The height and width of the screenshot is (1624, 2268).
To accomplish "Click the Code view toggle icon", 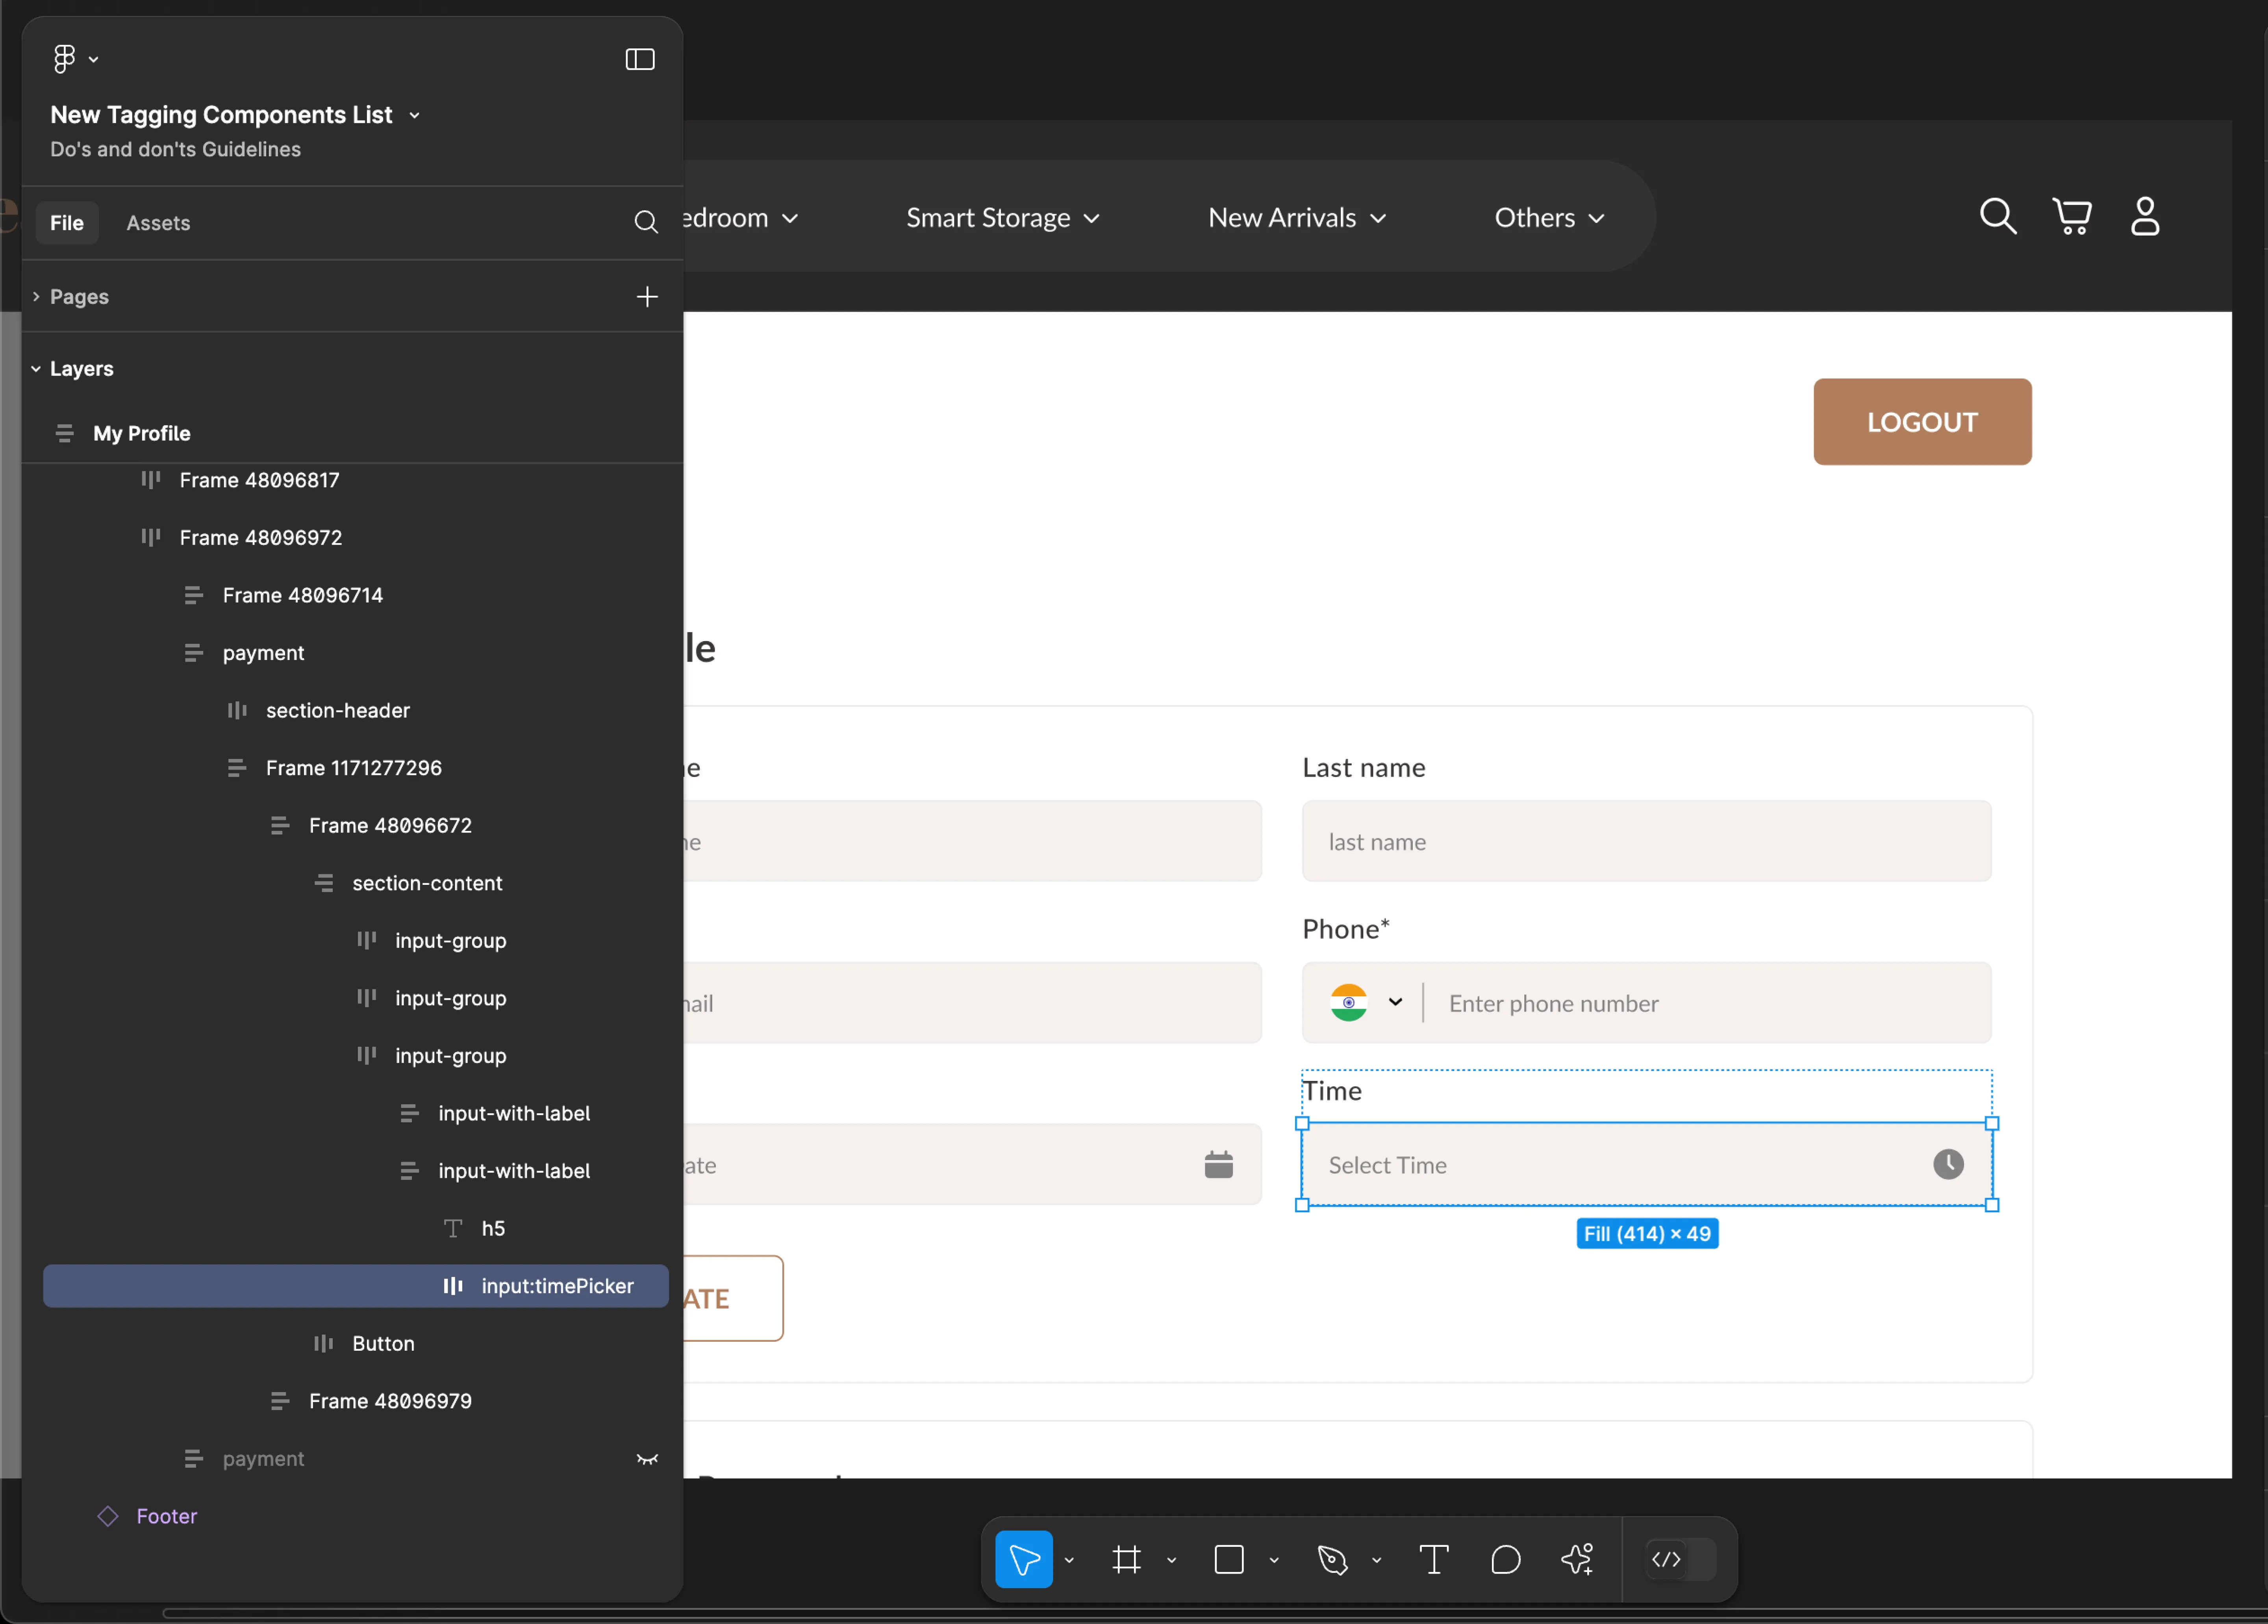I will click(x=1666, y=1559).
